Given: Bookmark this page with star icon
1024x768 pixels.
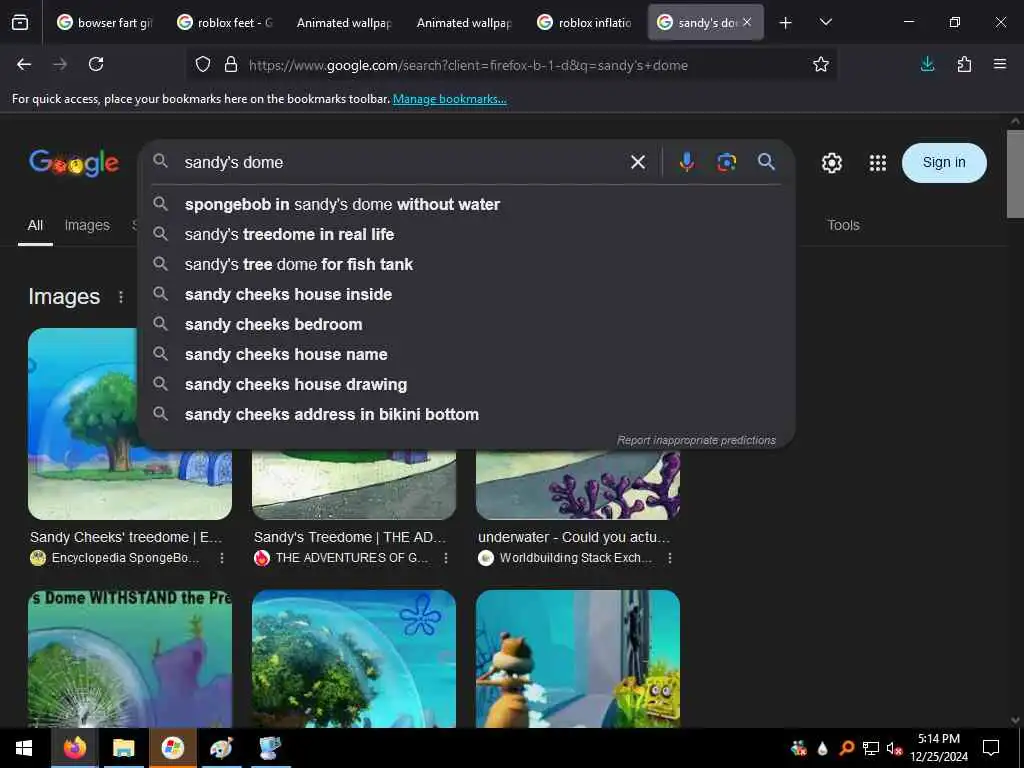Looking at the screenshot, I should point(821,65).
